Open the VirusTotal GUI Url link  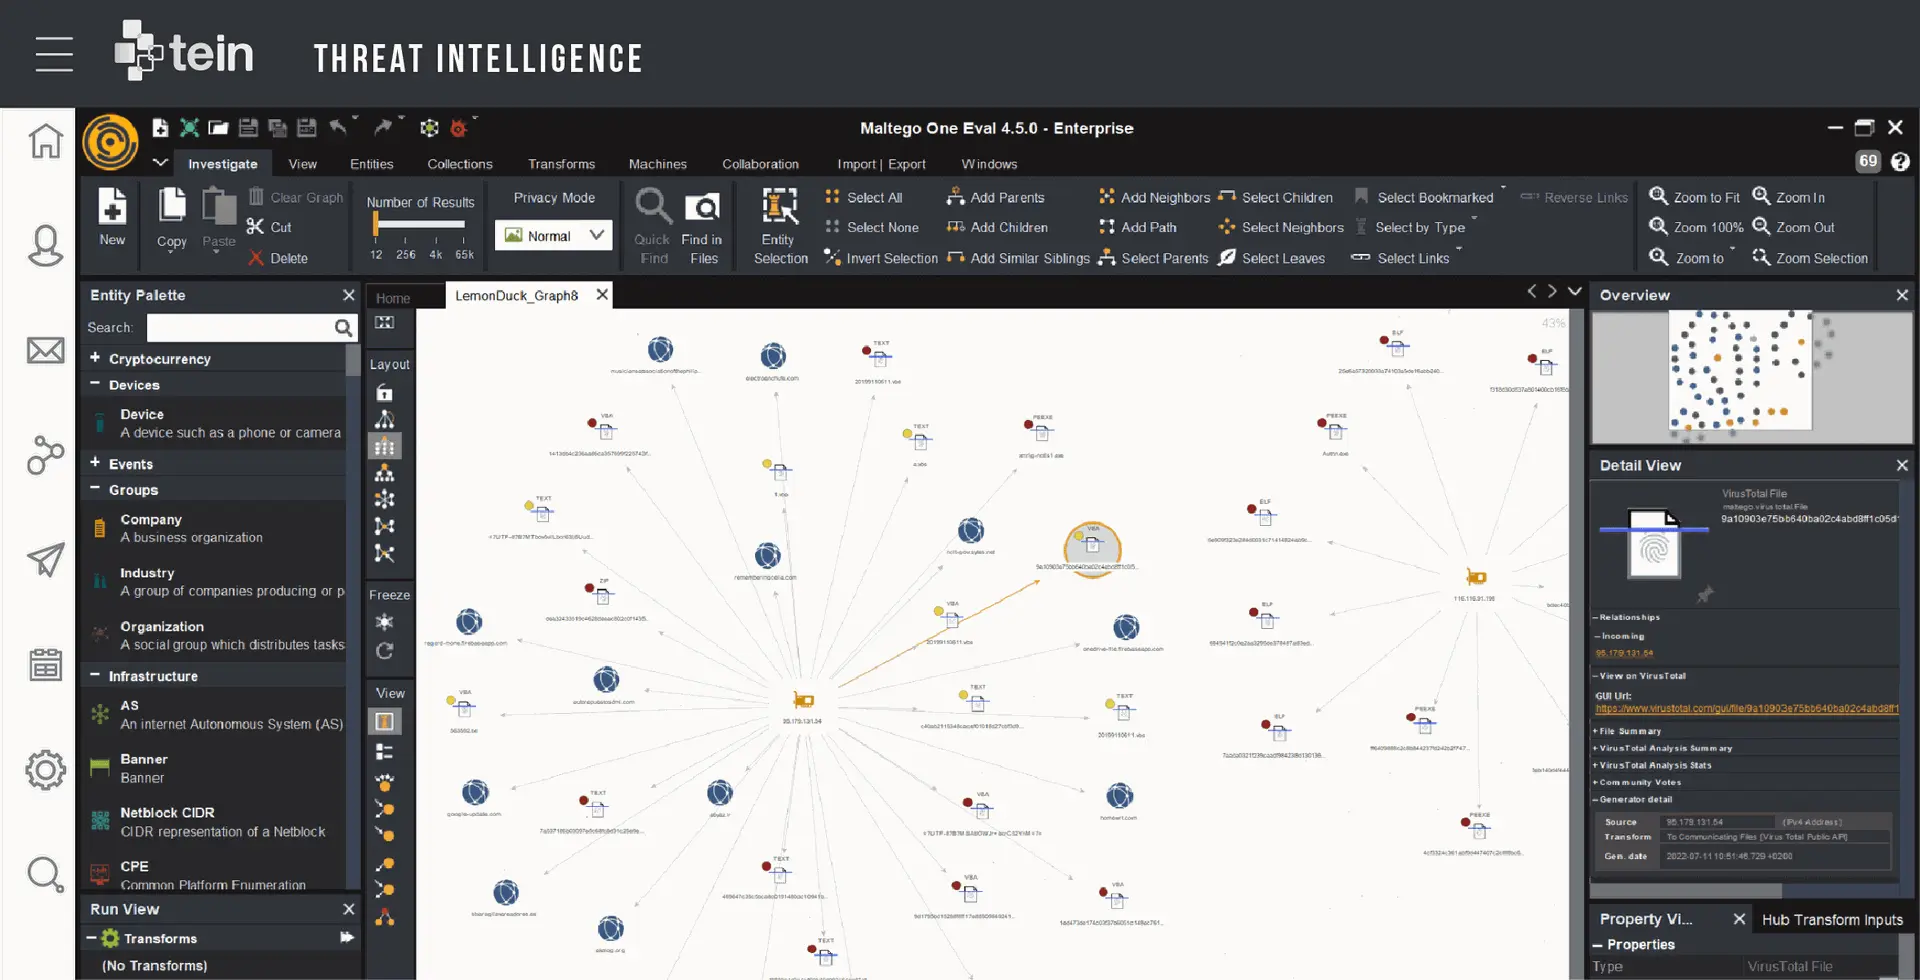click(x=1745, y=709)
